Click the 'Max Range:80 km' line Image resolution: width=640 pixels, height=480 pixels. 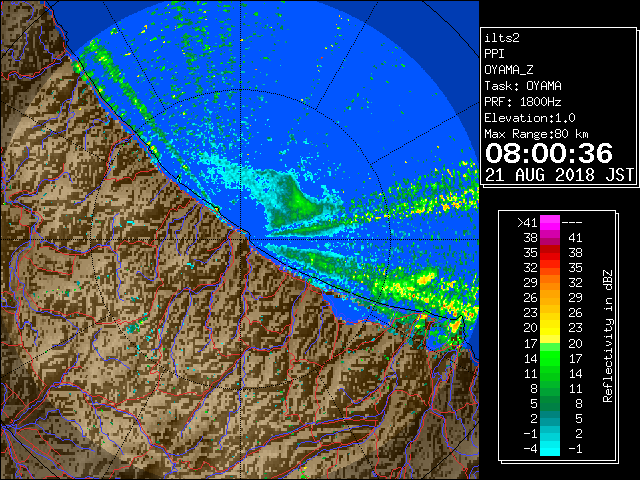tap(536, 134)
